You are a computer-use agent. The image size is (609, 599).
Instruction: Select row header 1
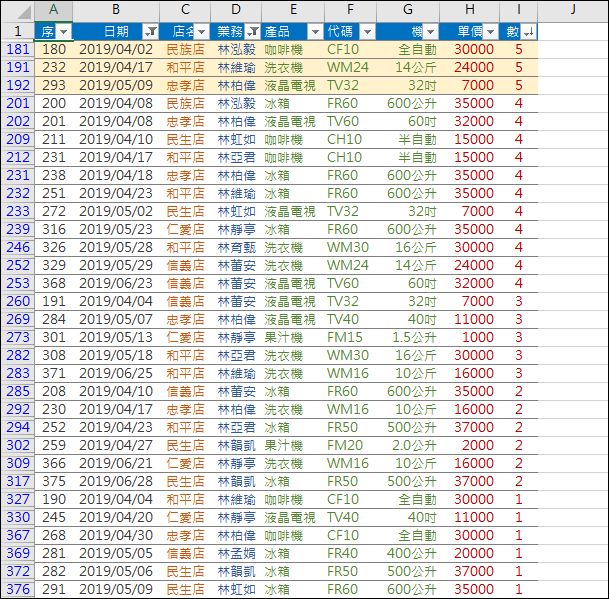click(x=18, y=31)
